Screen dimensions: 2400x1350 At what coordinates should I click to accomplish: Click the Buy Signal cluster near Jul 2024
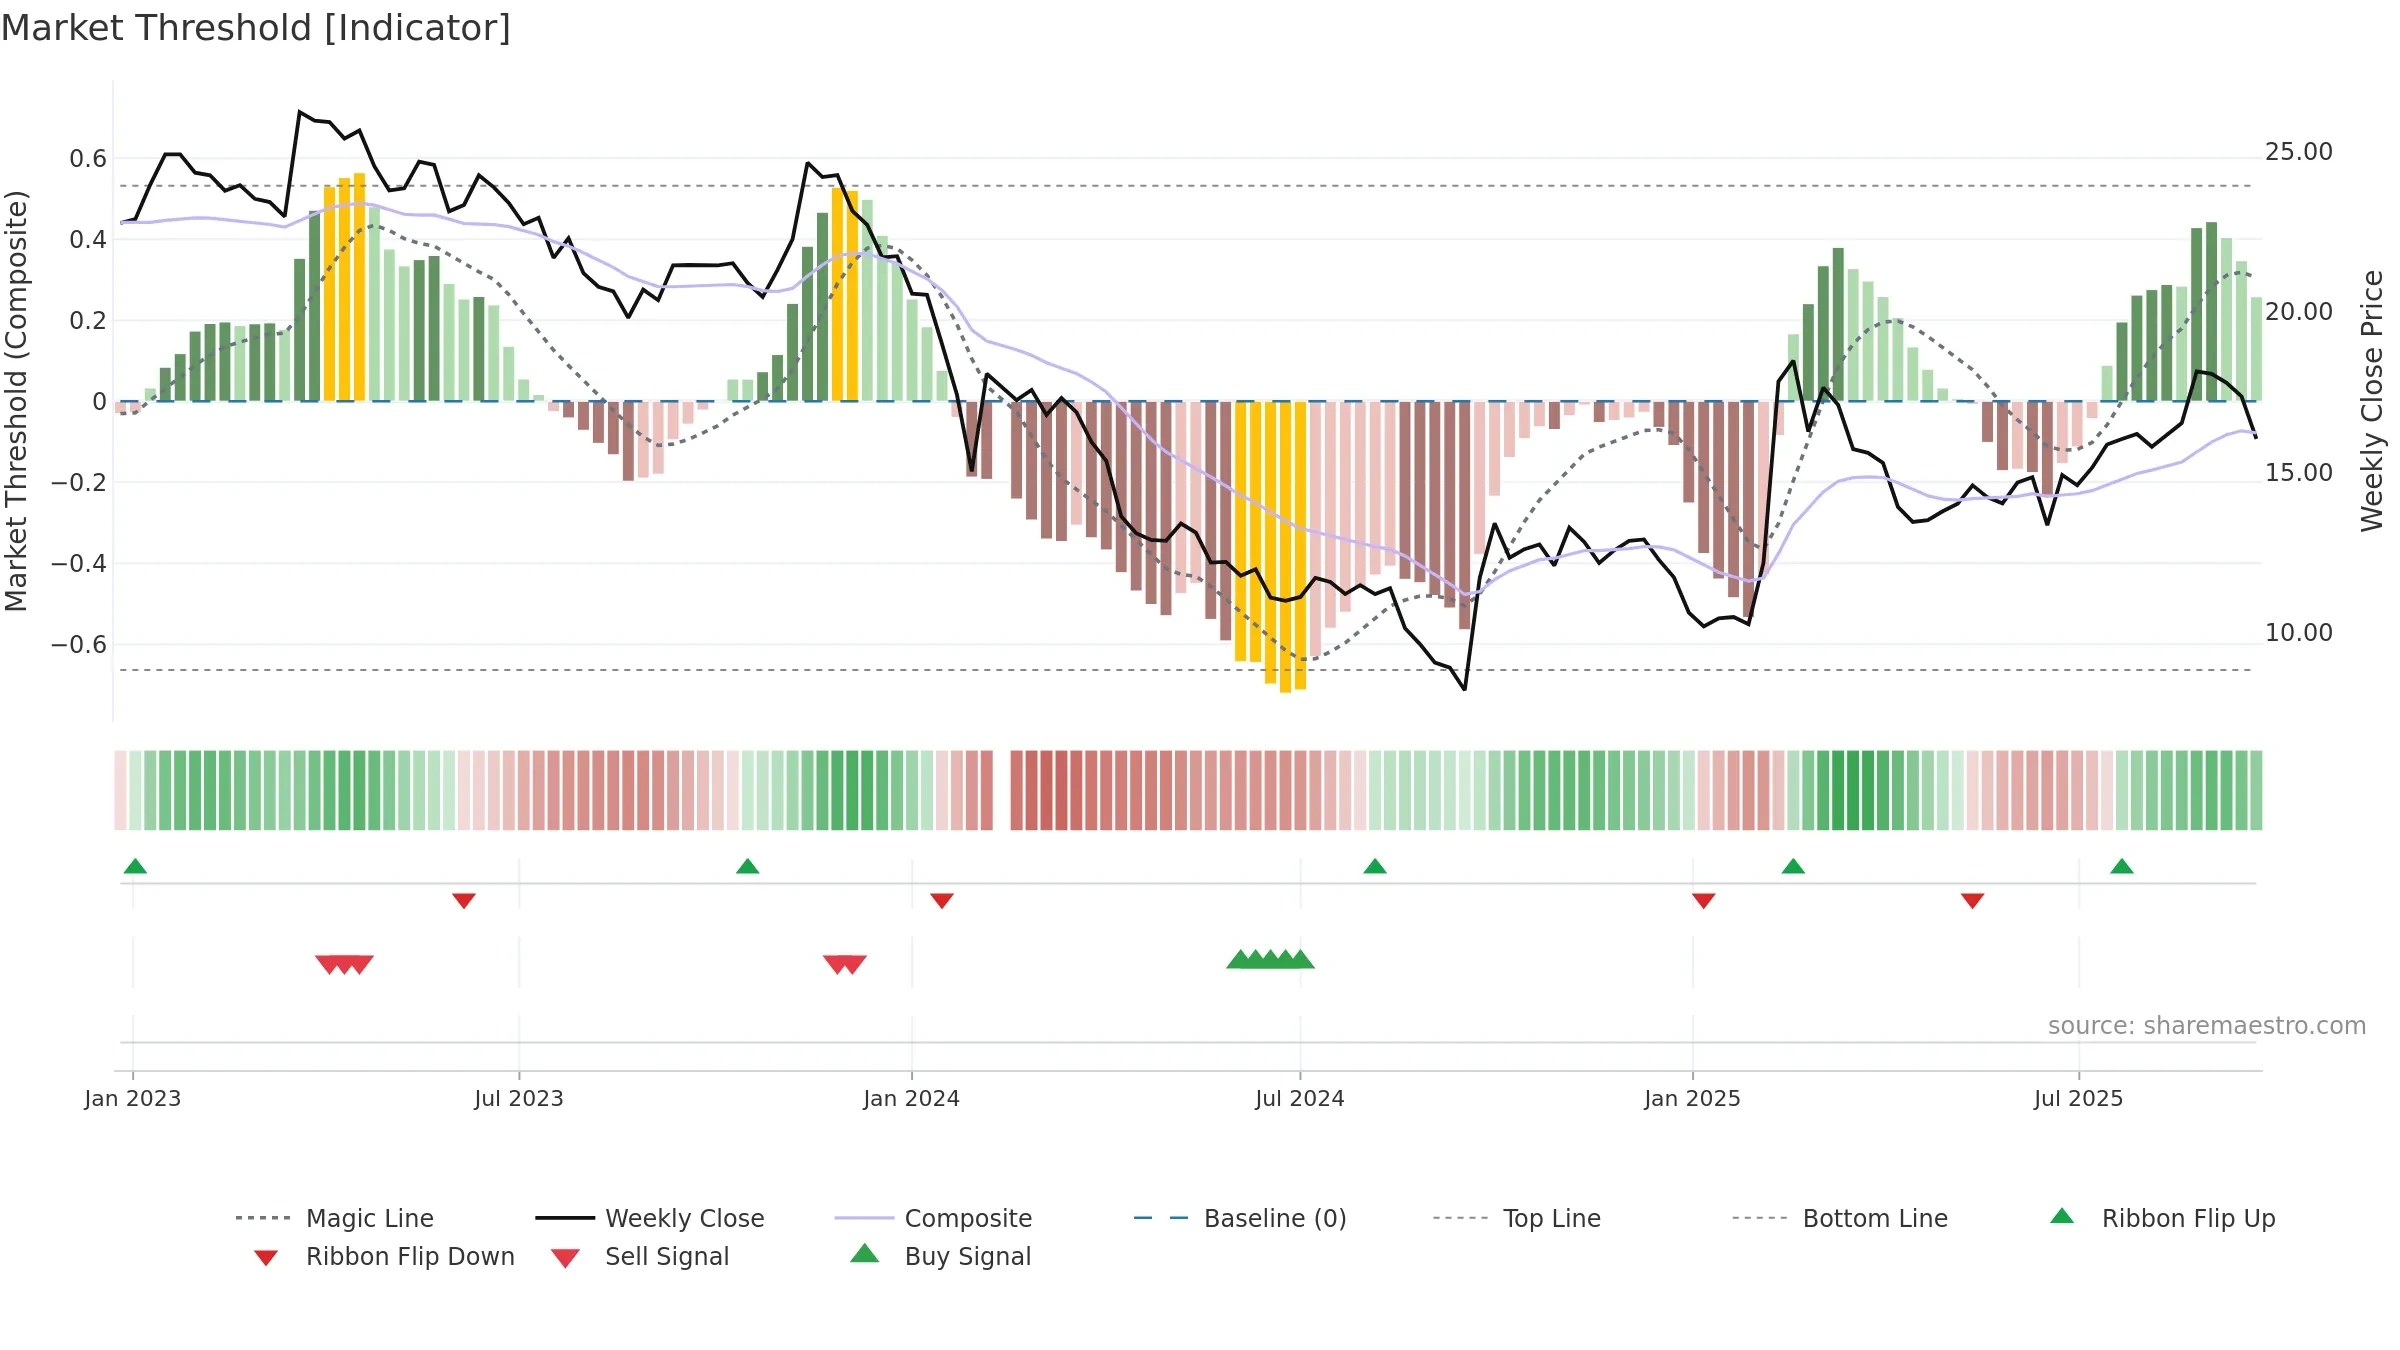click(x=1270, y=959)
